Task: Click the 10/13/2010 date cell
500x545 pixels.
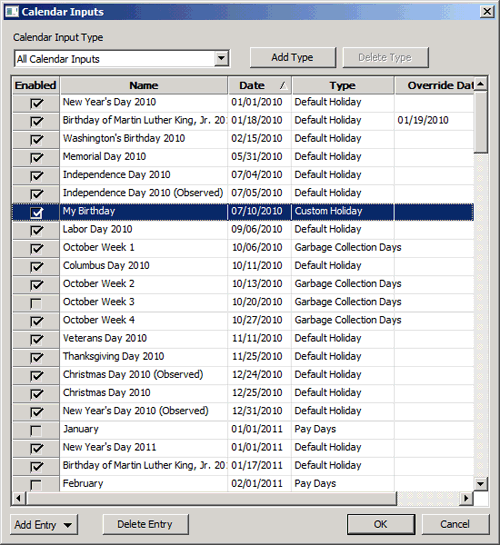Action: [260, 284]
